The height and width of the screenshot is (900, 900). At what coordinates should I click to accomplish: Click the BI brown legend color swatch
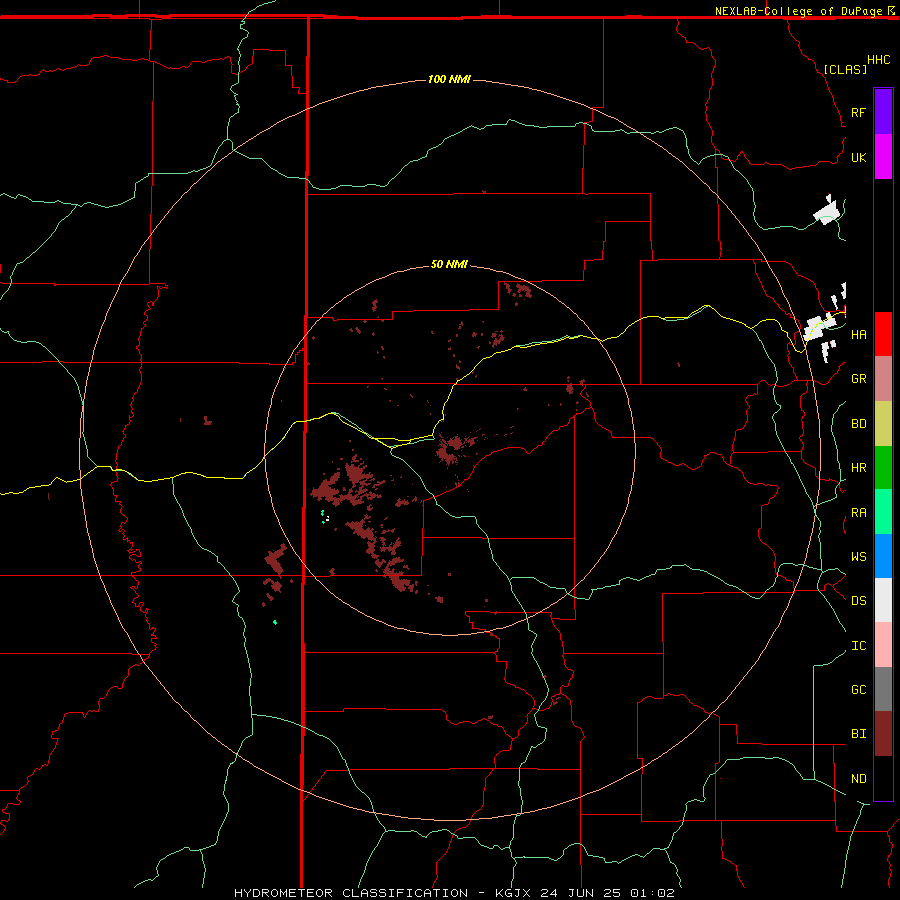pyautogui.click(x=883, y=734)
